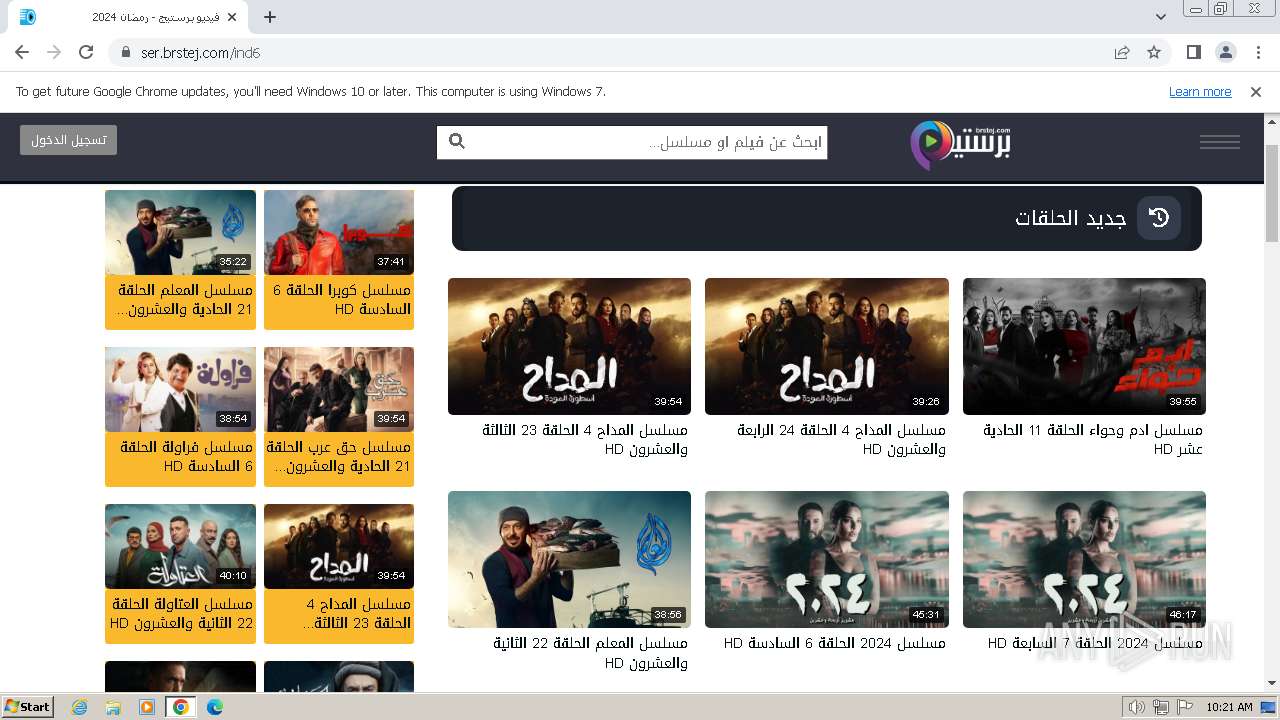The width and height of the screenshot is (1280, 720).
Task: Click the clock icon beside جديد الحلقات
Action: (x=1159, y=218)
